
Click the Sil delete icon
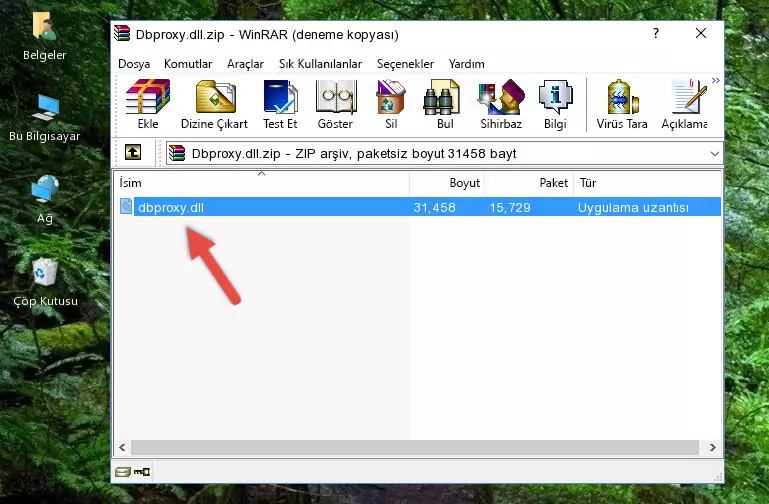[391, 104]
